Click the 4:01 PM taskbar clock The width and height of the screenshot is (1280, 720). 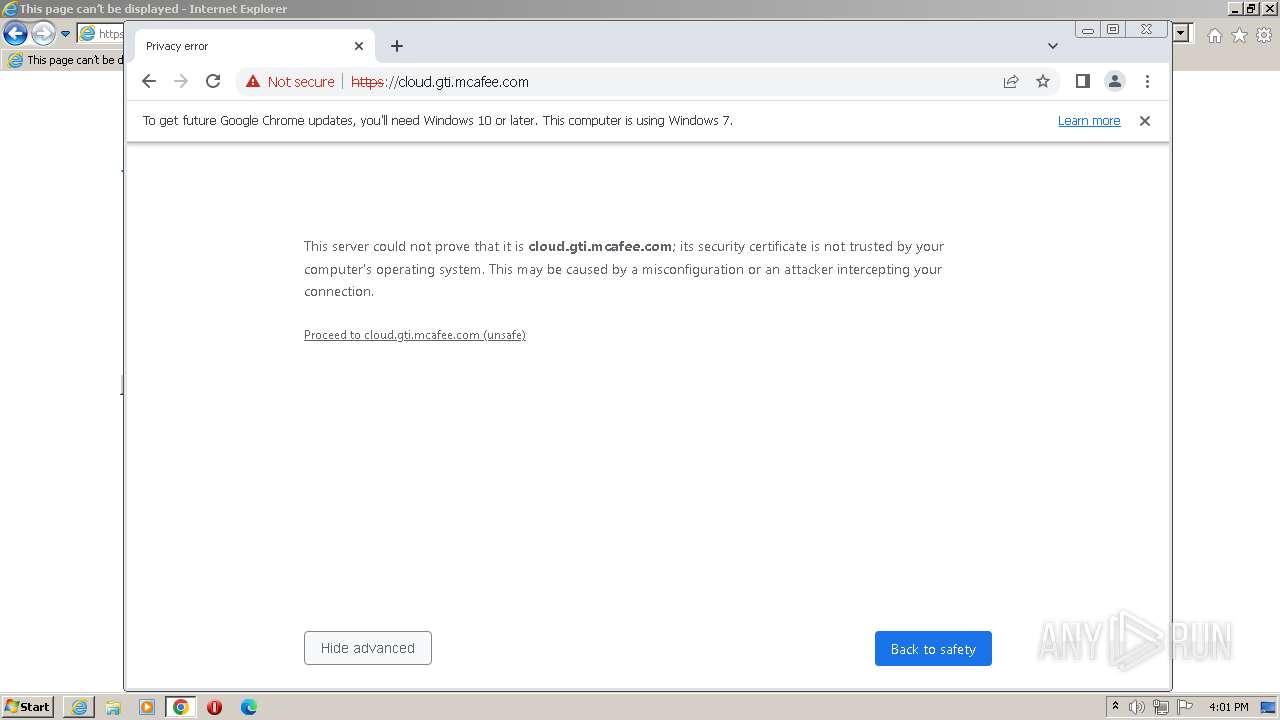tap(1228, 707)
